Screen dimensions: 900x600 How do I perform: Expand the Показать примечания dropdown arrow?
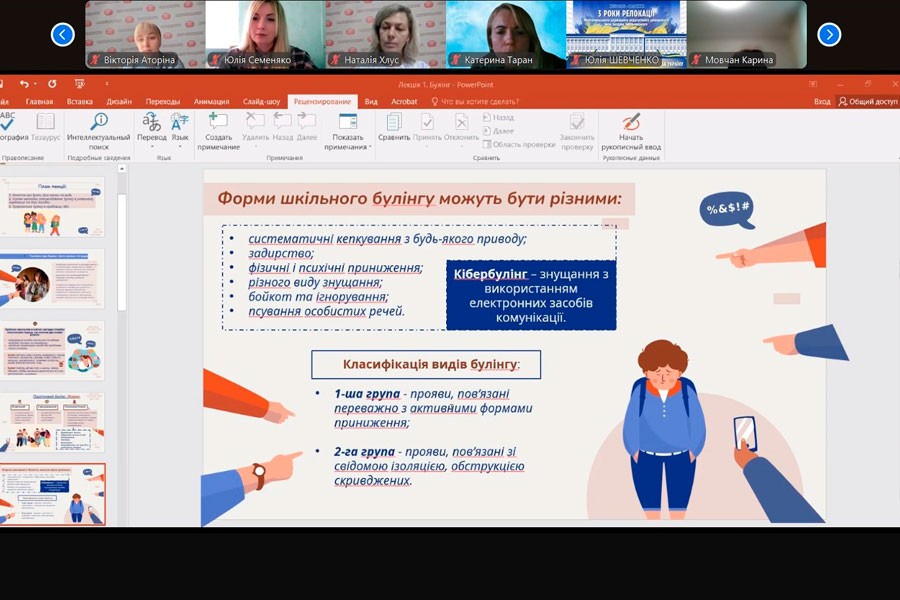click(370, 147)
